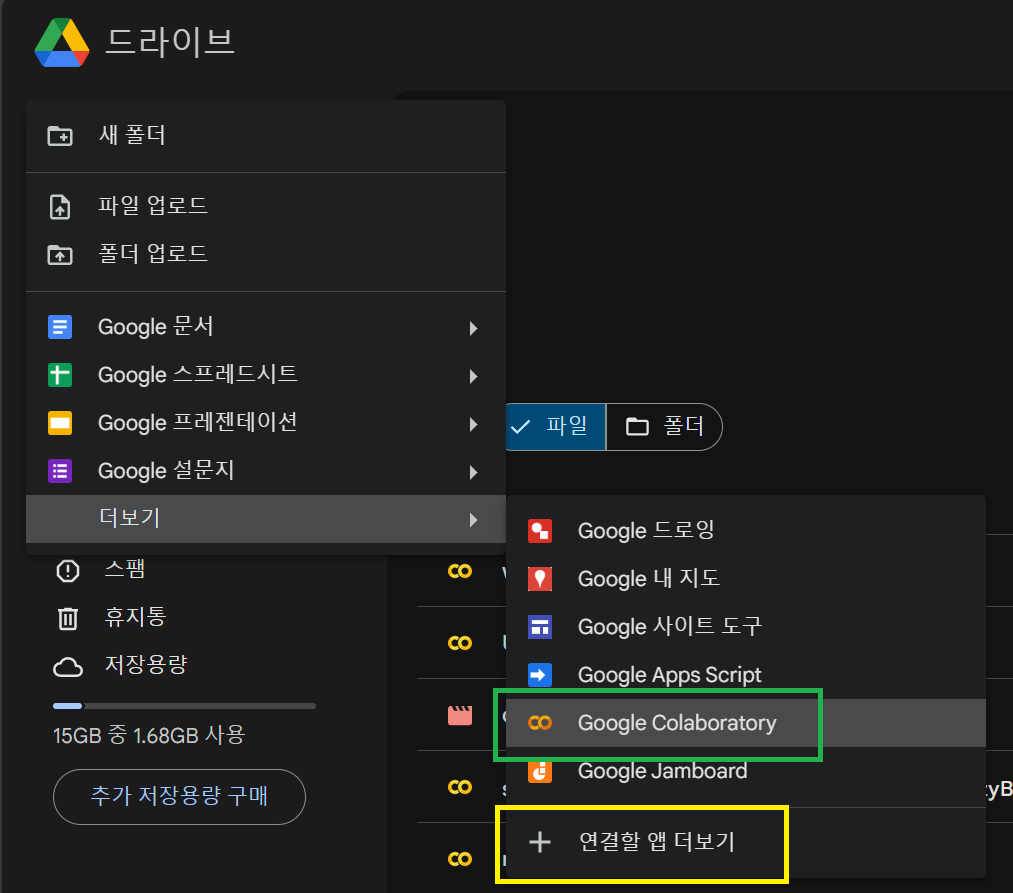This screenshot has width=1013, height=893.
Task: Click the folder upload icon
Action: [x=60, y=255]
